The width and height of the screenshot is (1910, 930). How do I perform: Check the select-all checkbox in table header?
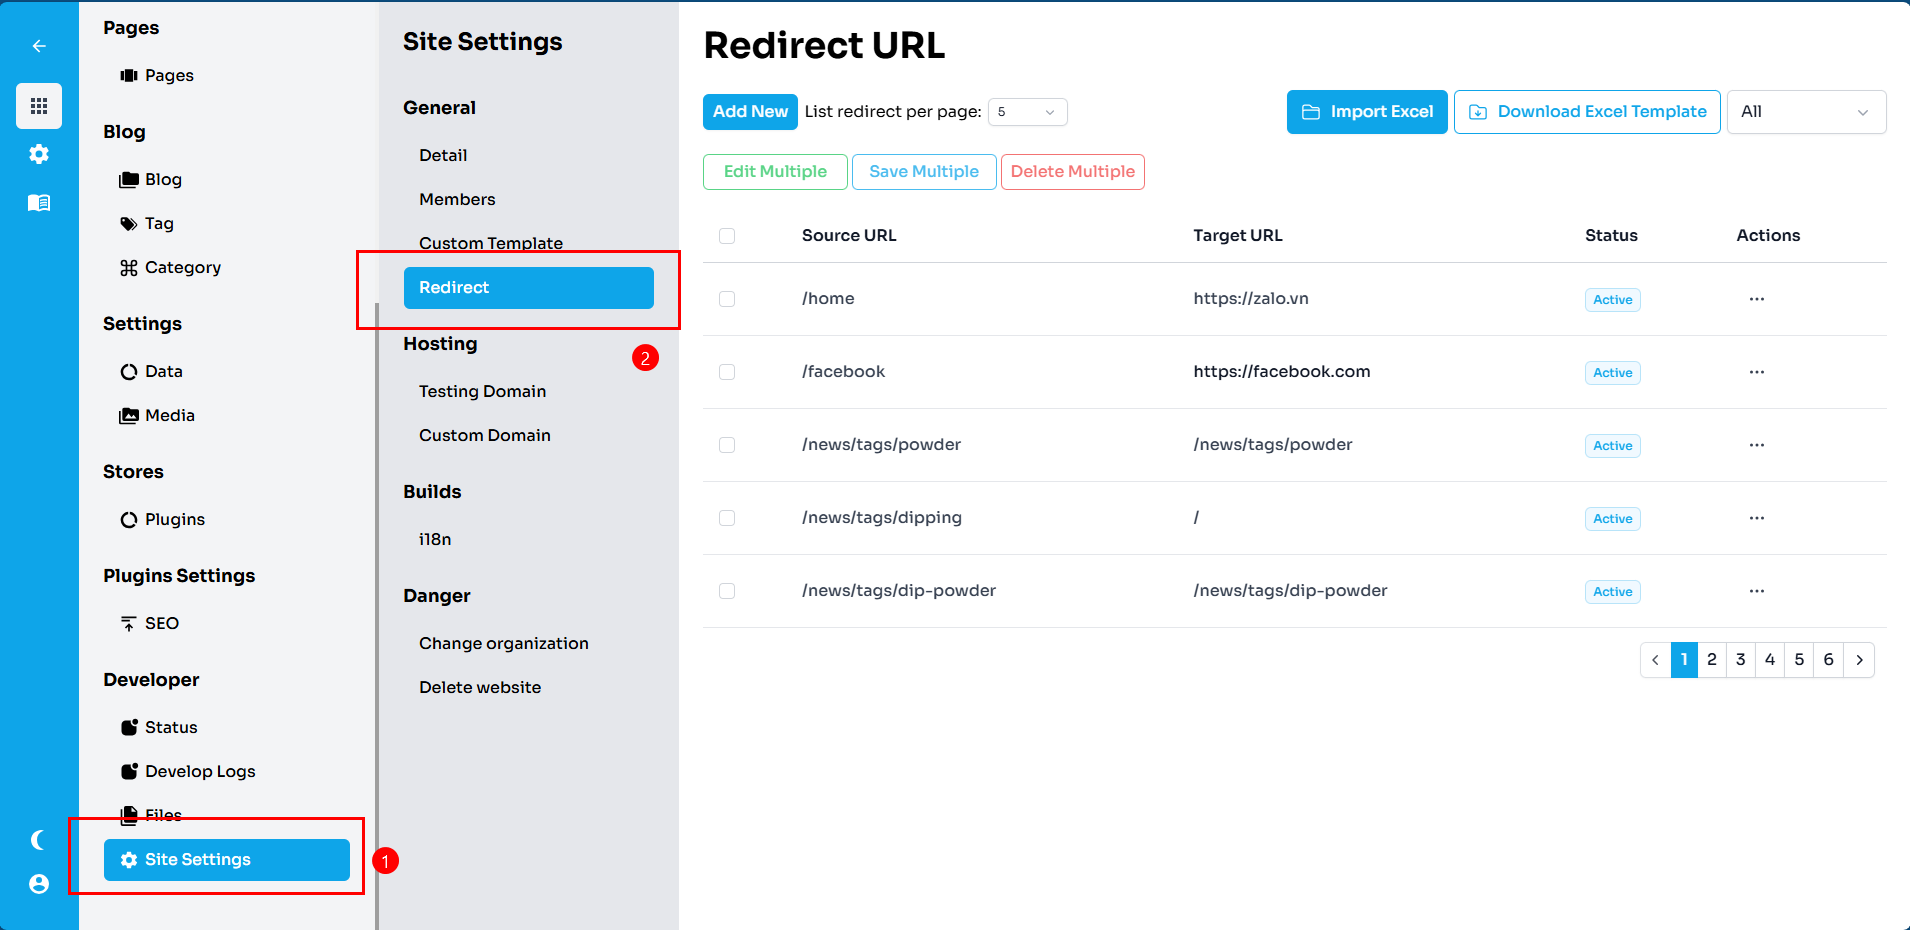click(727, 236)
